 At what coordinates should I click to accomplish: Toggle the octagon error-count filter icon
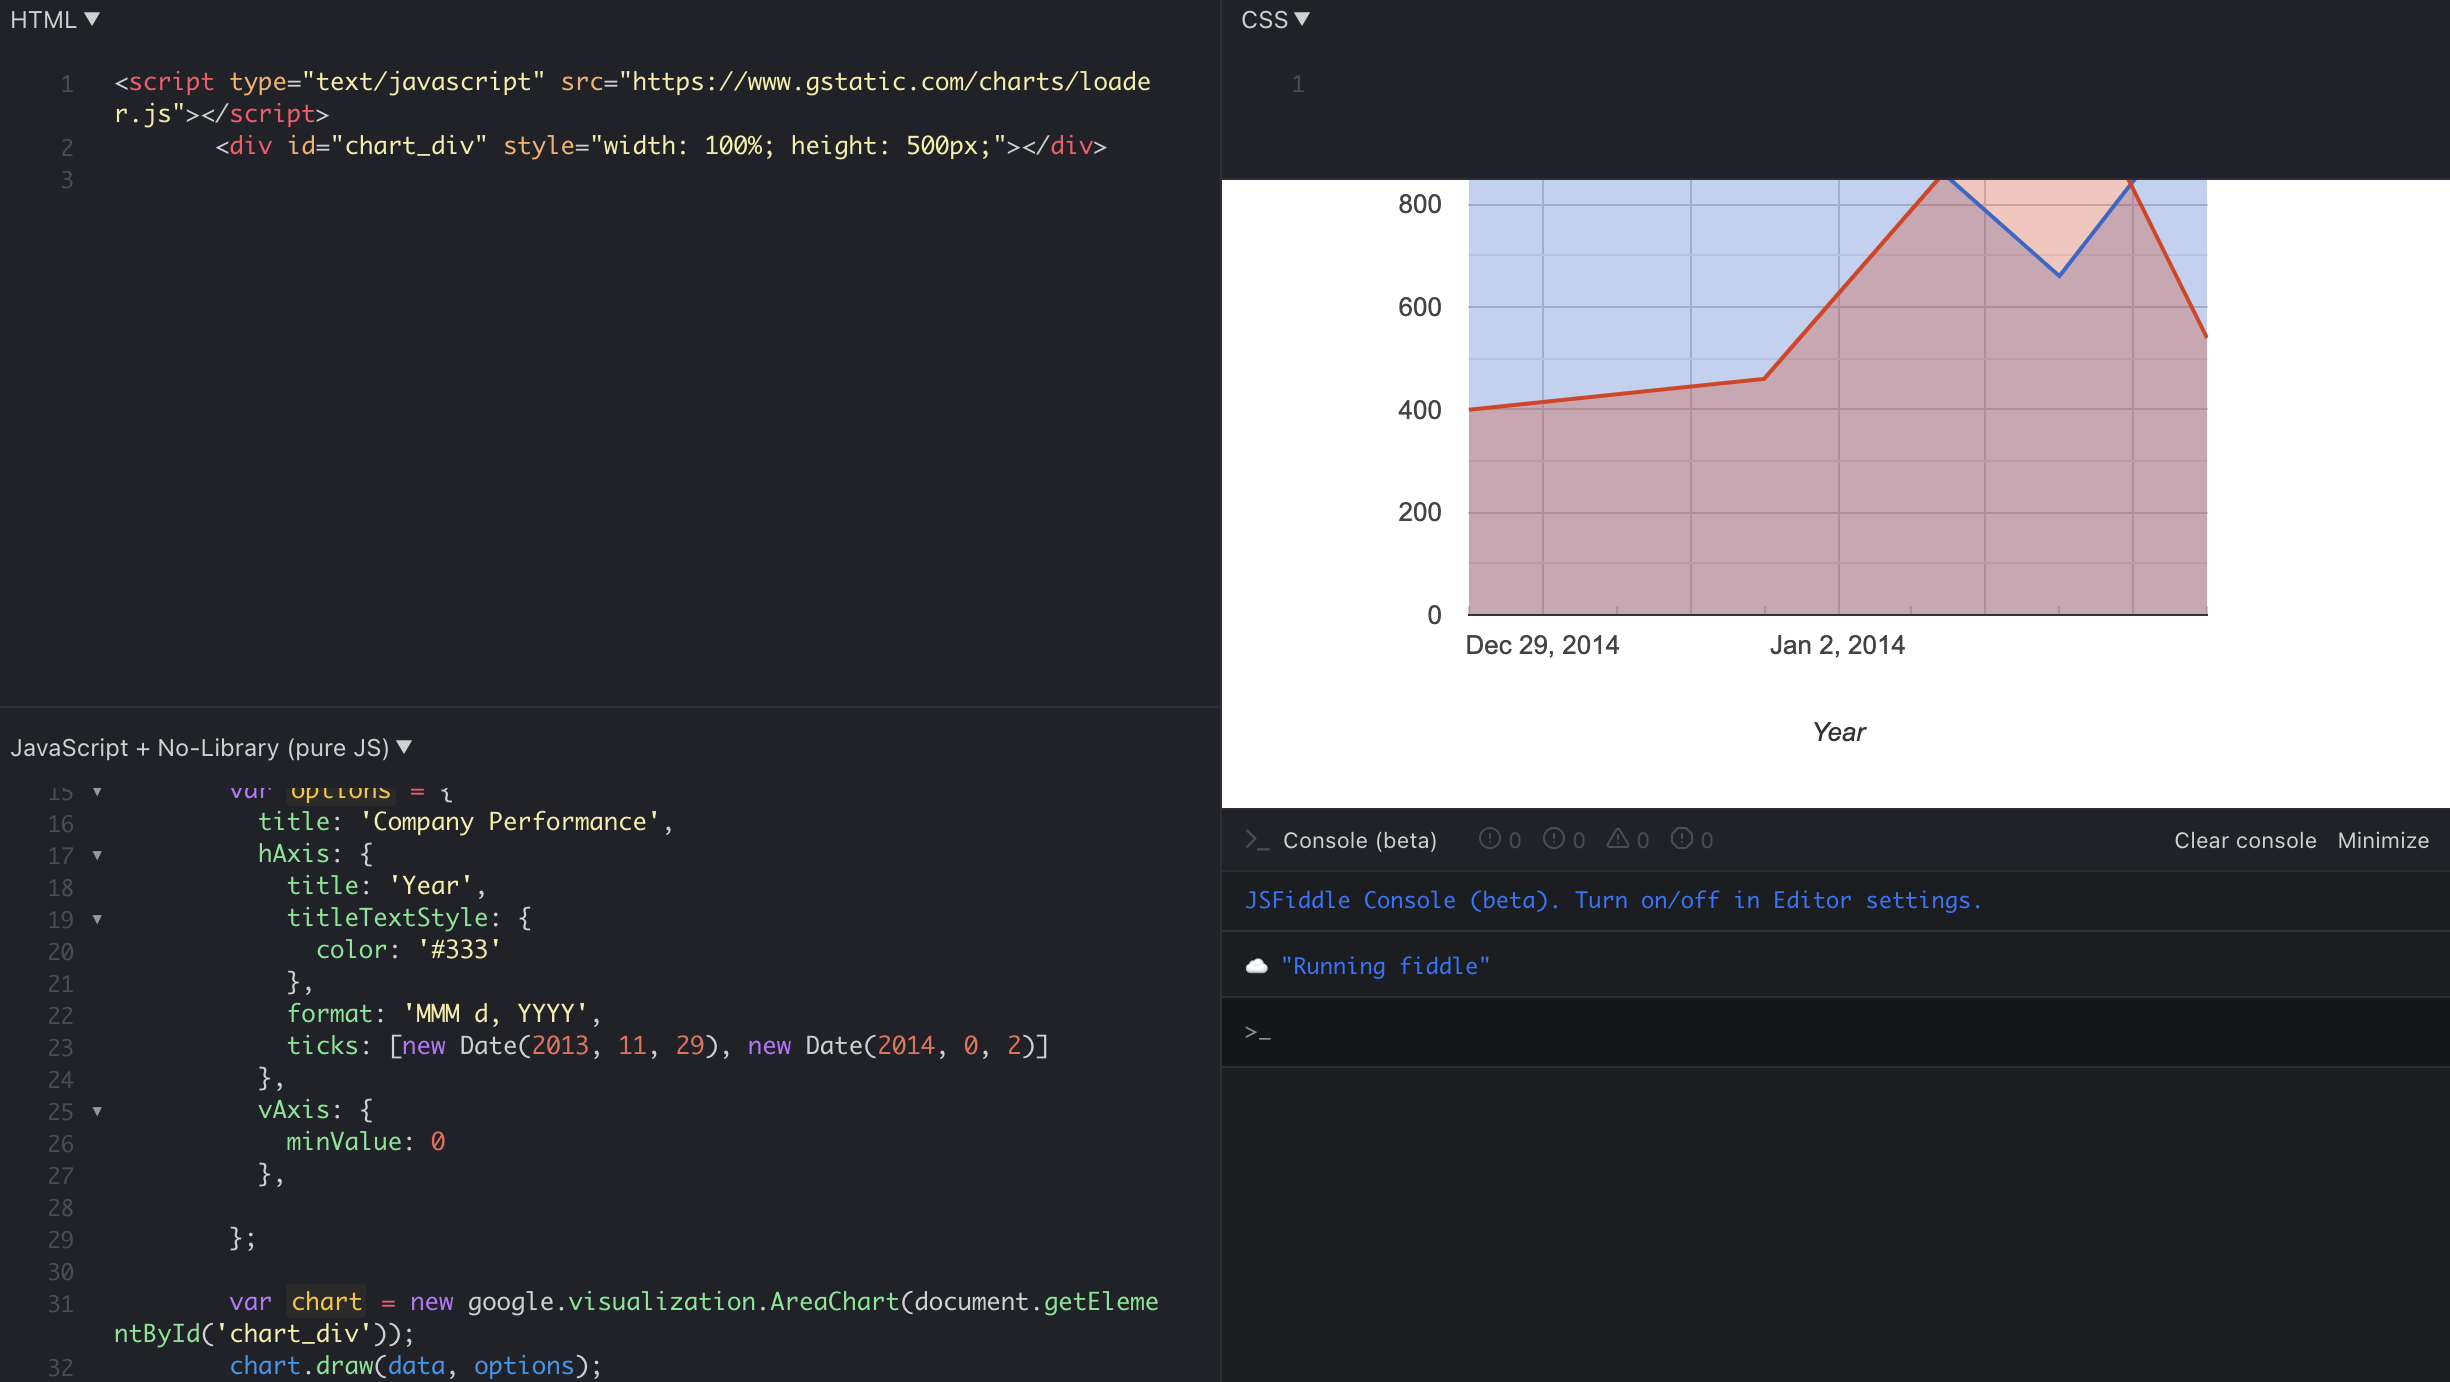point(1681,839)
